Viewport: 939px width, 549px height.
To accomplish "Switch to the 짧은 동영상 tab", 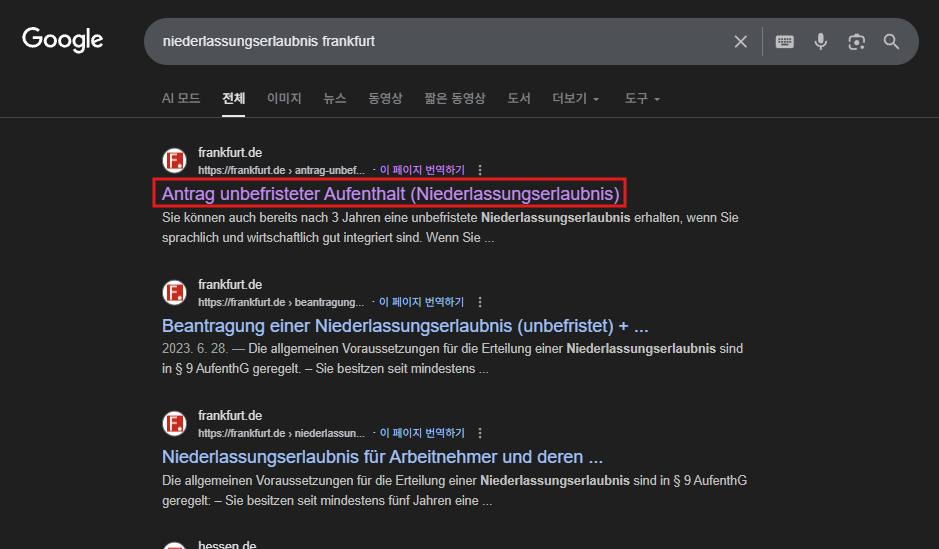I will click(455, 98).
